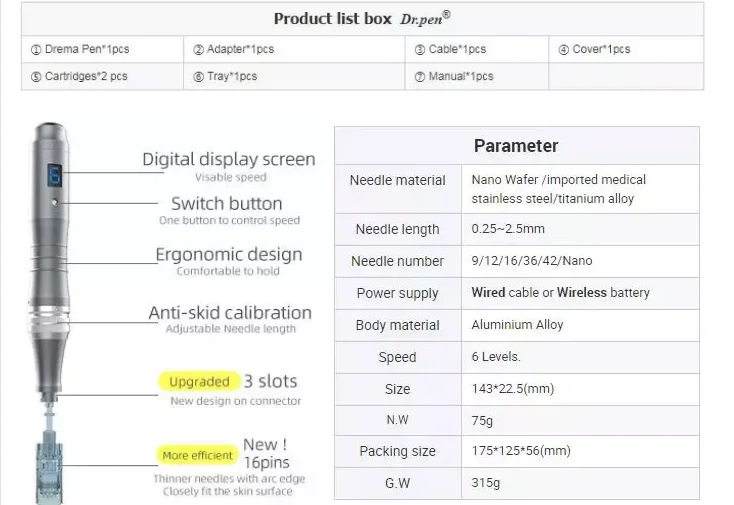The height and width of the screenshot is (505, 734).
Task: Click the yellow Upgraded badge
Action: (199, 381)
